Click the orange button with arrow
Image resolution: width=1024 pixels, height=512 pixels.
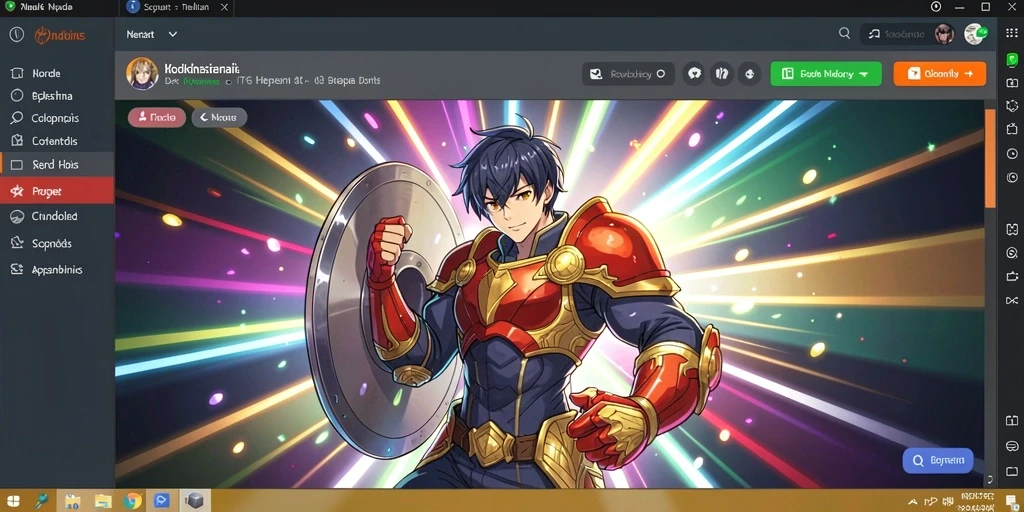940,74
